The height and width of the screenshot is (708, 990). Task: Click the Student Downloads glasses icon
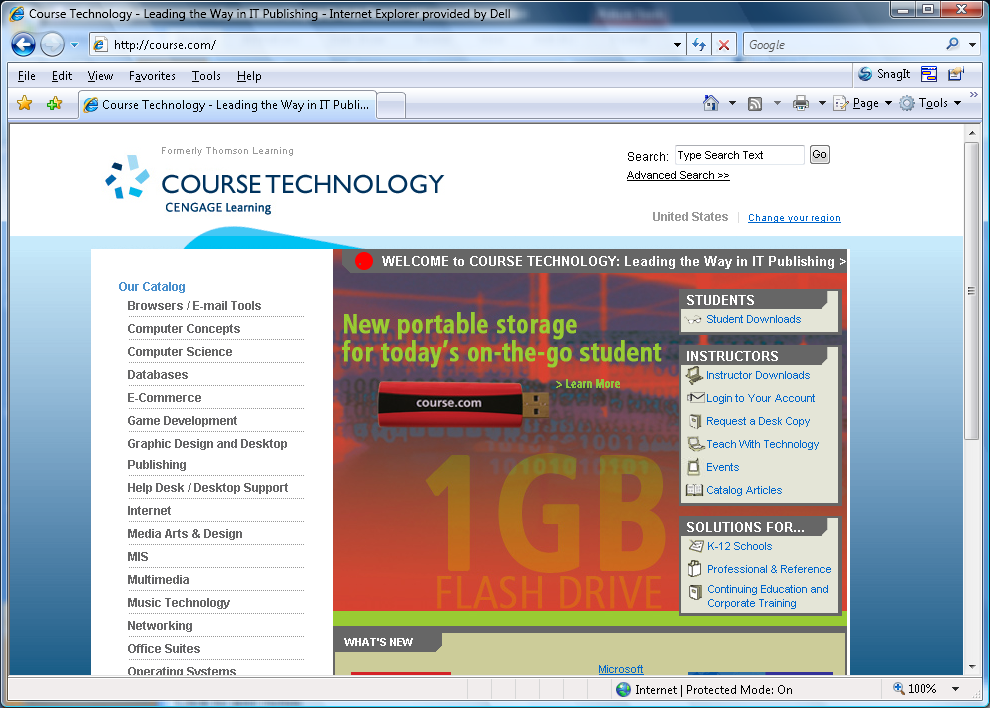click(693, 320)
